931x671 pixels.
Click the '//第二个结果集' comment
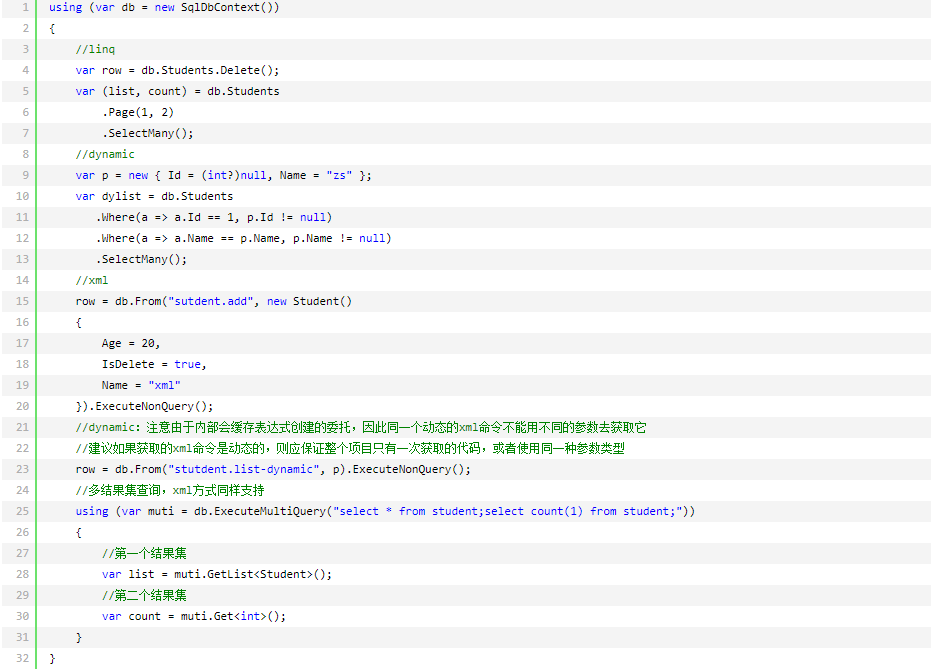(144, 596)
